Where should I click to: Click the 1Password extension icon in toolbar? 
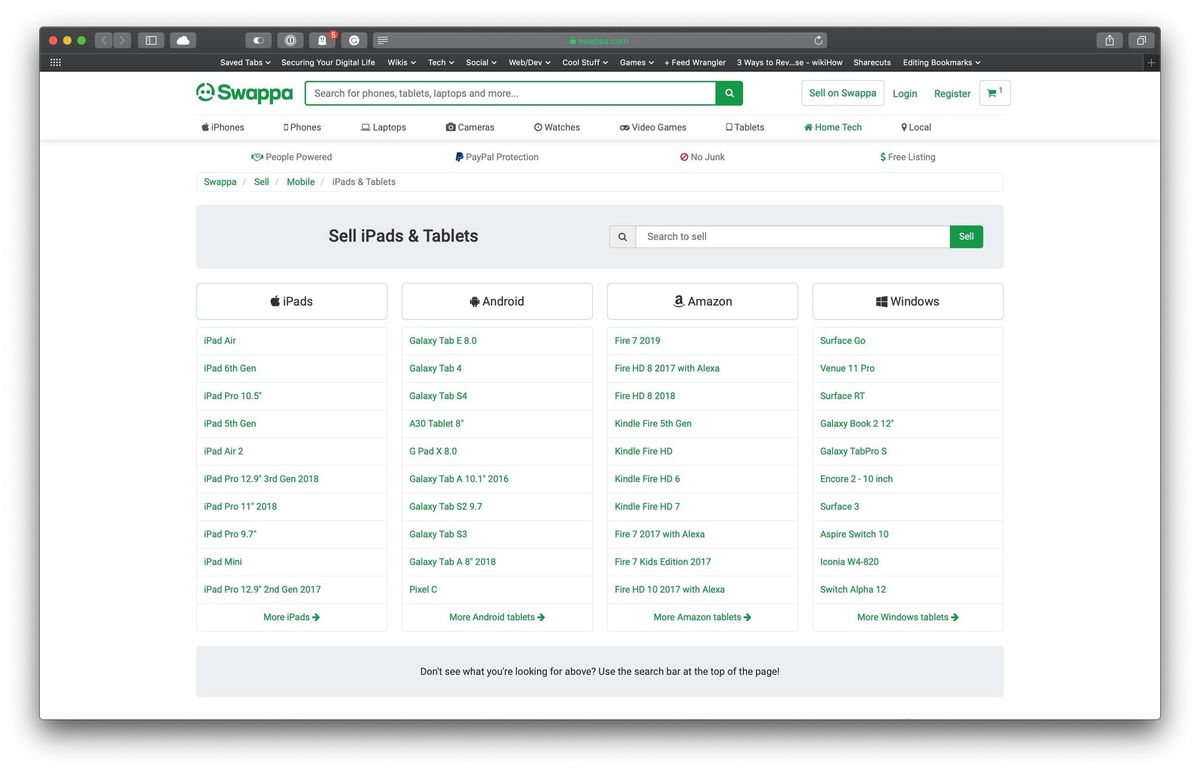290,40
